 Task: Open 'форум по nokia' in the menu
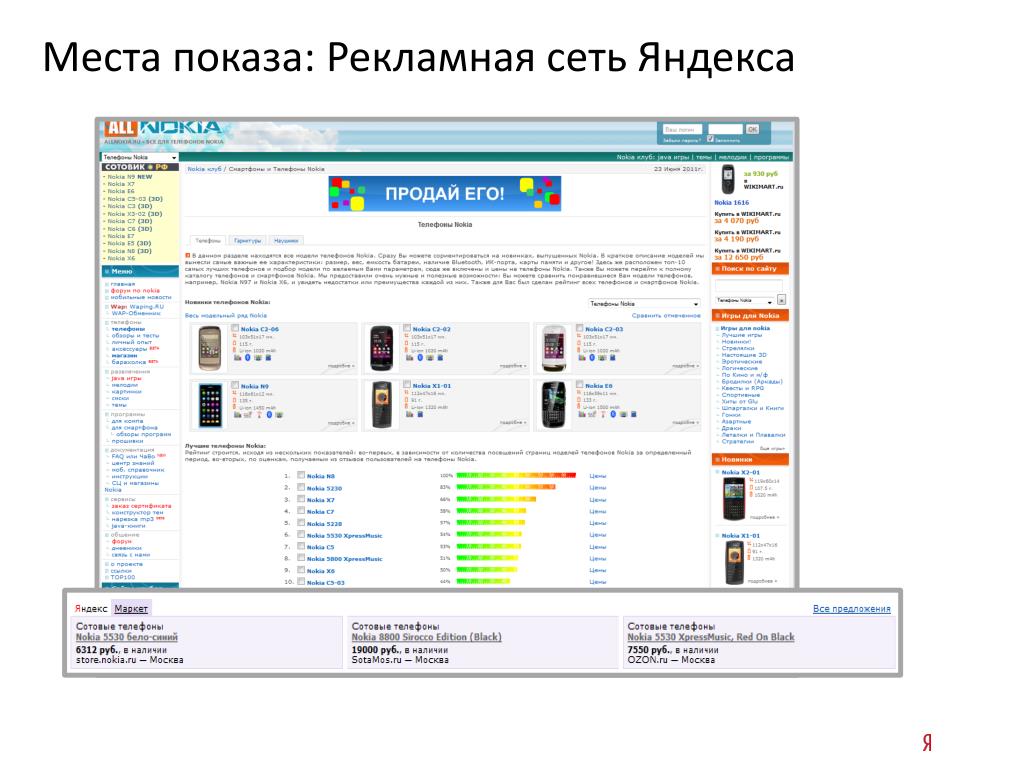[135, 291]
